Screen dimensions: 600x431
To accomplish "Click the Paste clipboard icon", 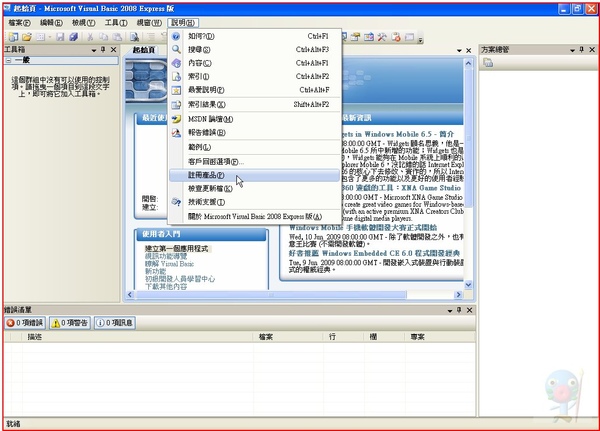I will (117, 37).
